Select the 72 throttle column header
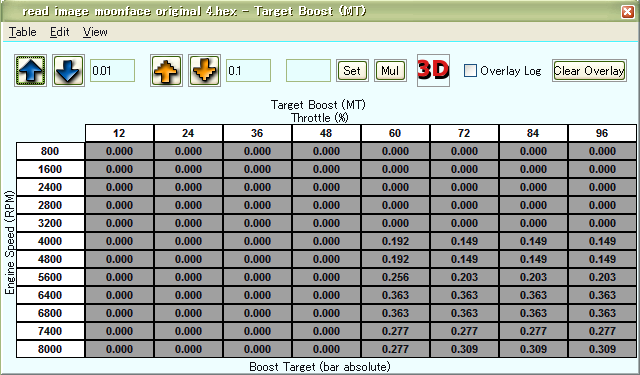The height and width of the screenshot is (375, 640). click(464, 133)
